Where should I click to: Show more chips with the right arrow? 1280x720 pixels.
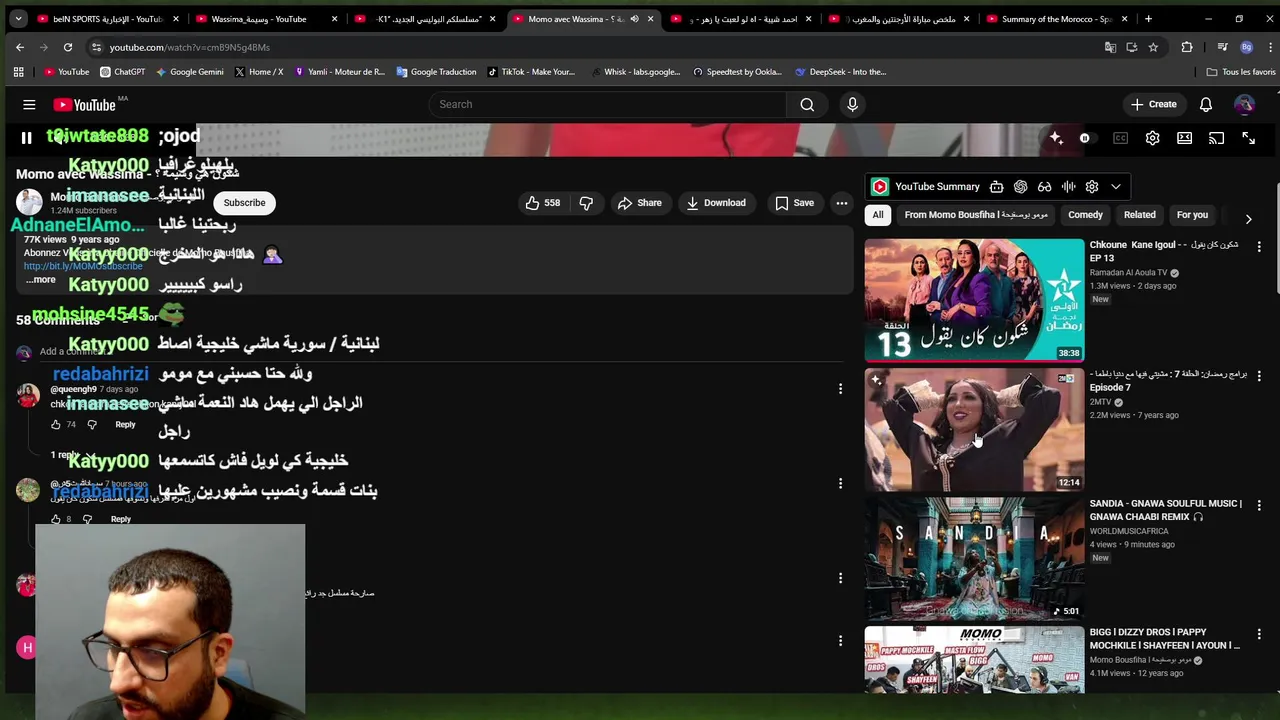(x=1248, y=218)
